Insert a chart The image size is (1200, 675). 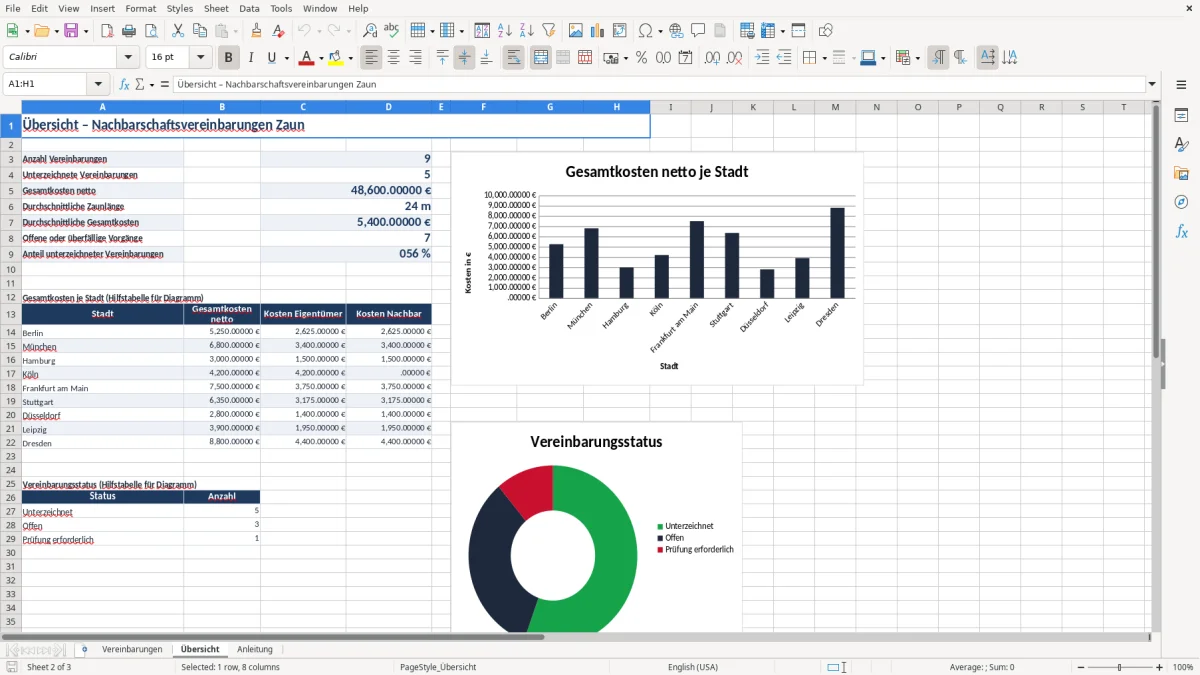pos(599,31)
